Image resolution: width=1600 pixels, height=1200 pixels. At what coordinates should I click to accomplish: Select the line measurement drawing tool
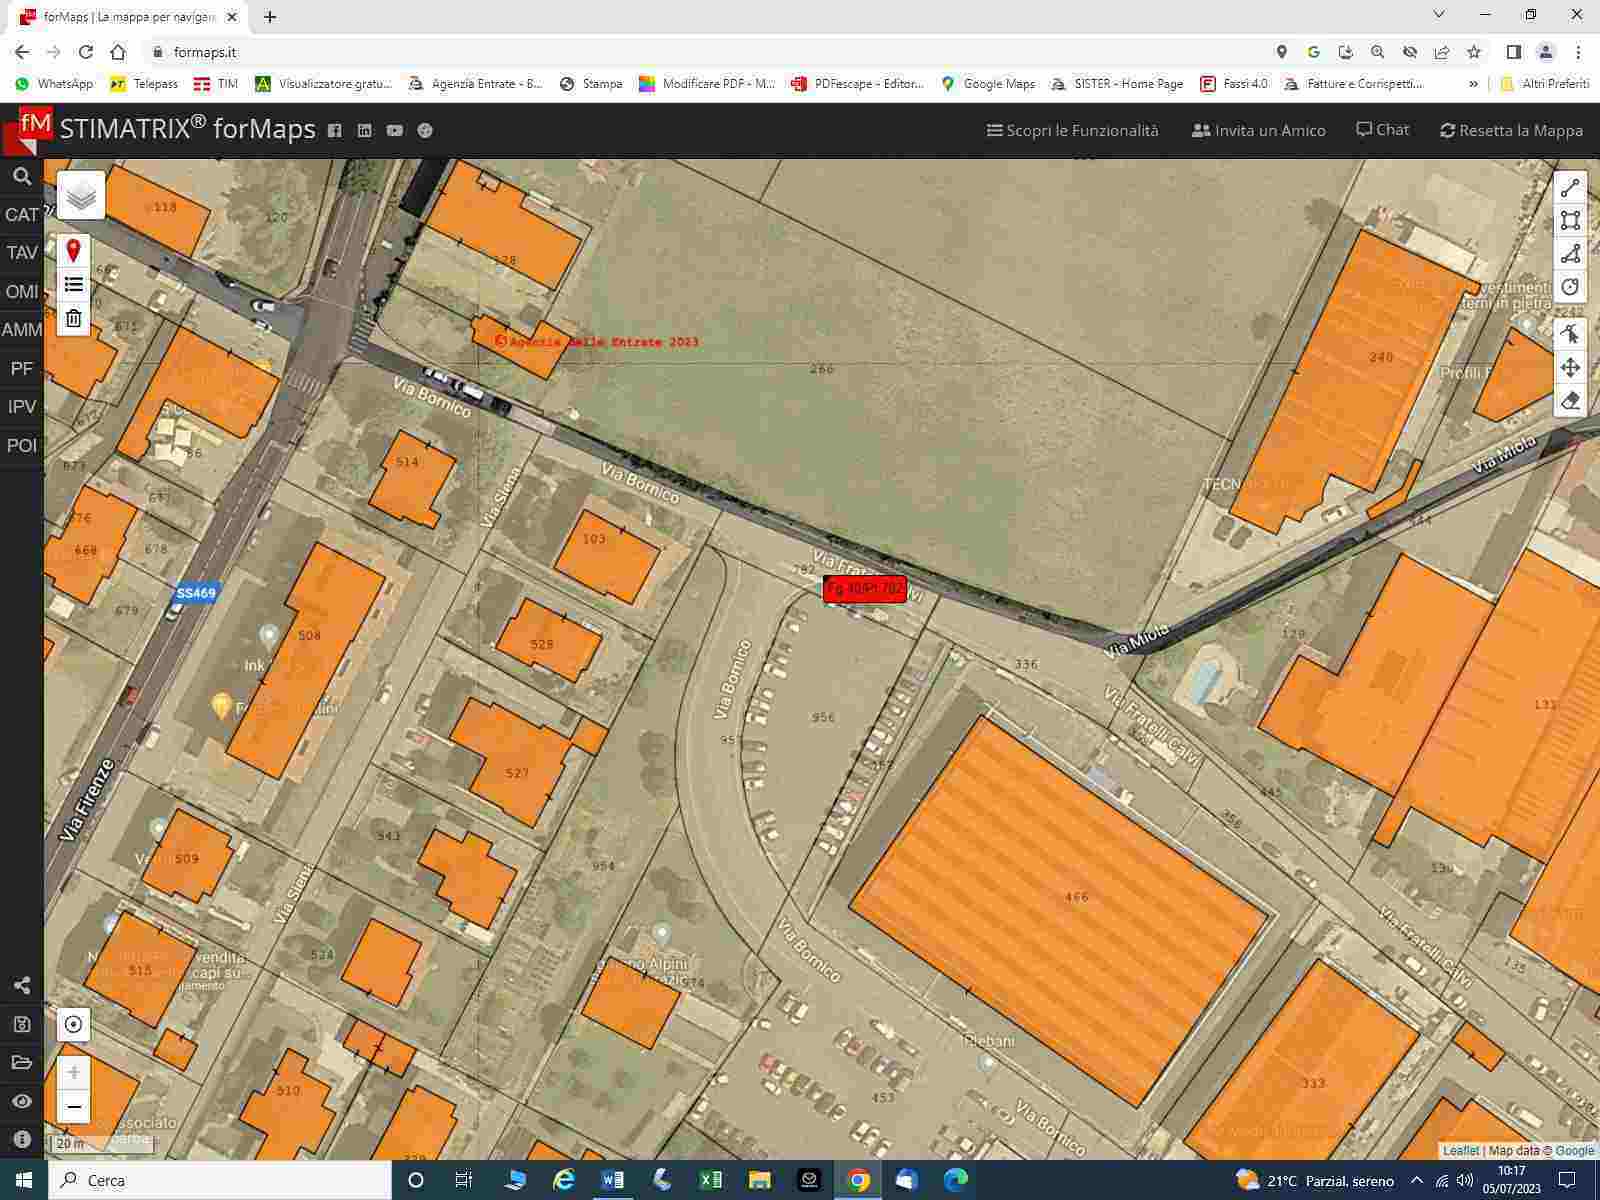point(1570,188)
